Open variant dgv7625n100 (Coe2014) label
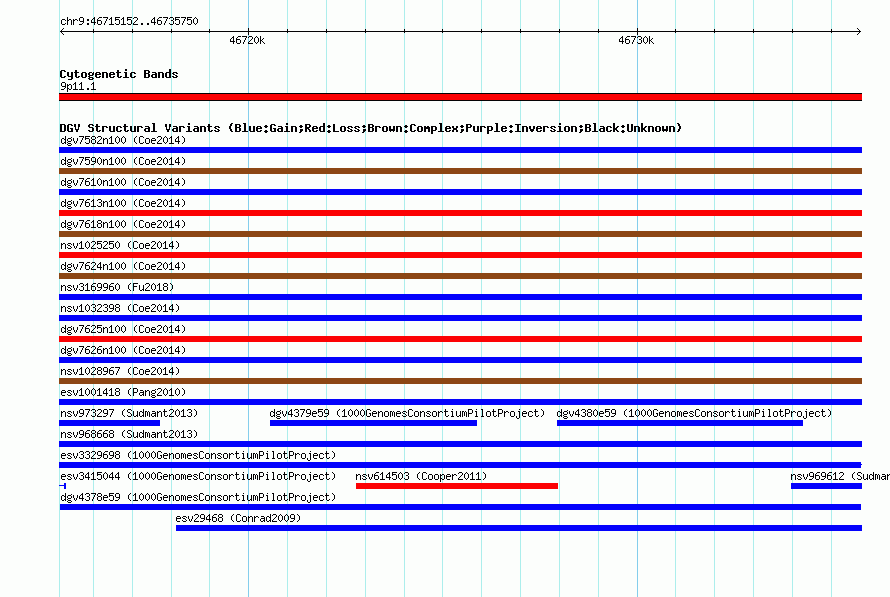Viewport: 890px width, 597px height. click(x=123, y=329)
